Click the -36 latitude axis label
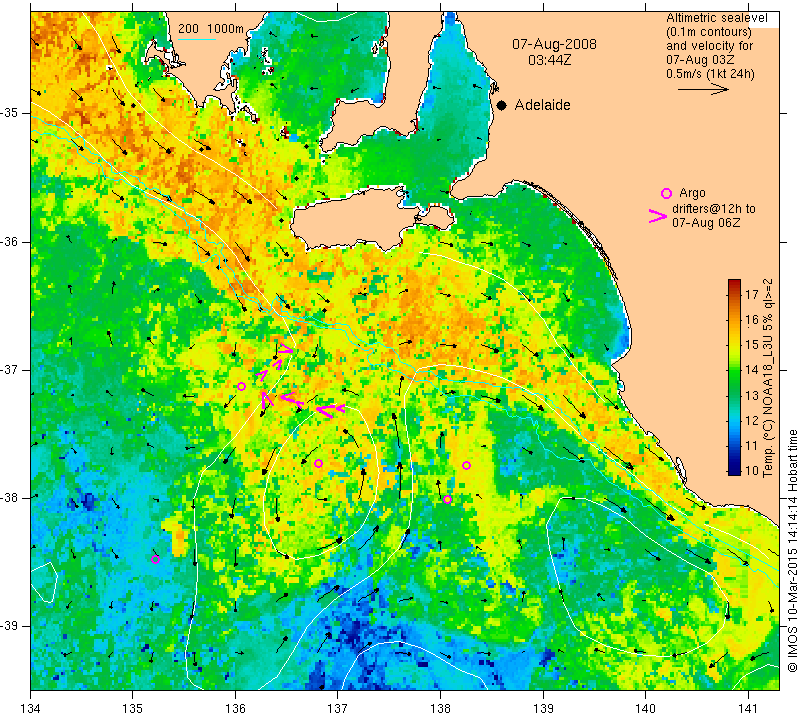 click(10, 241)
